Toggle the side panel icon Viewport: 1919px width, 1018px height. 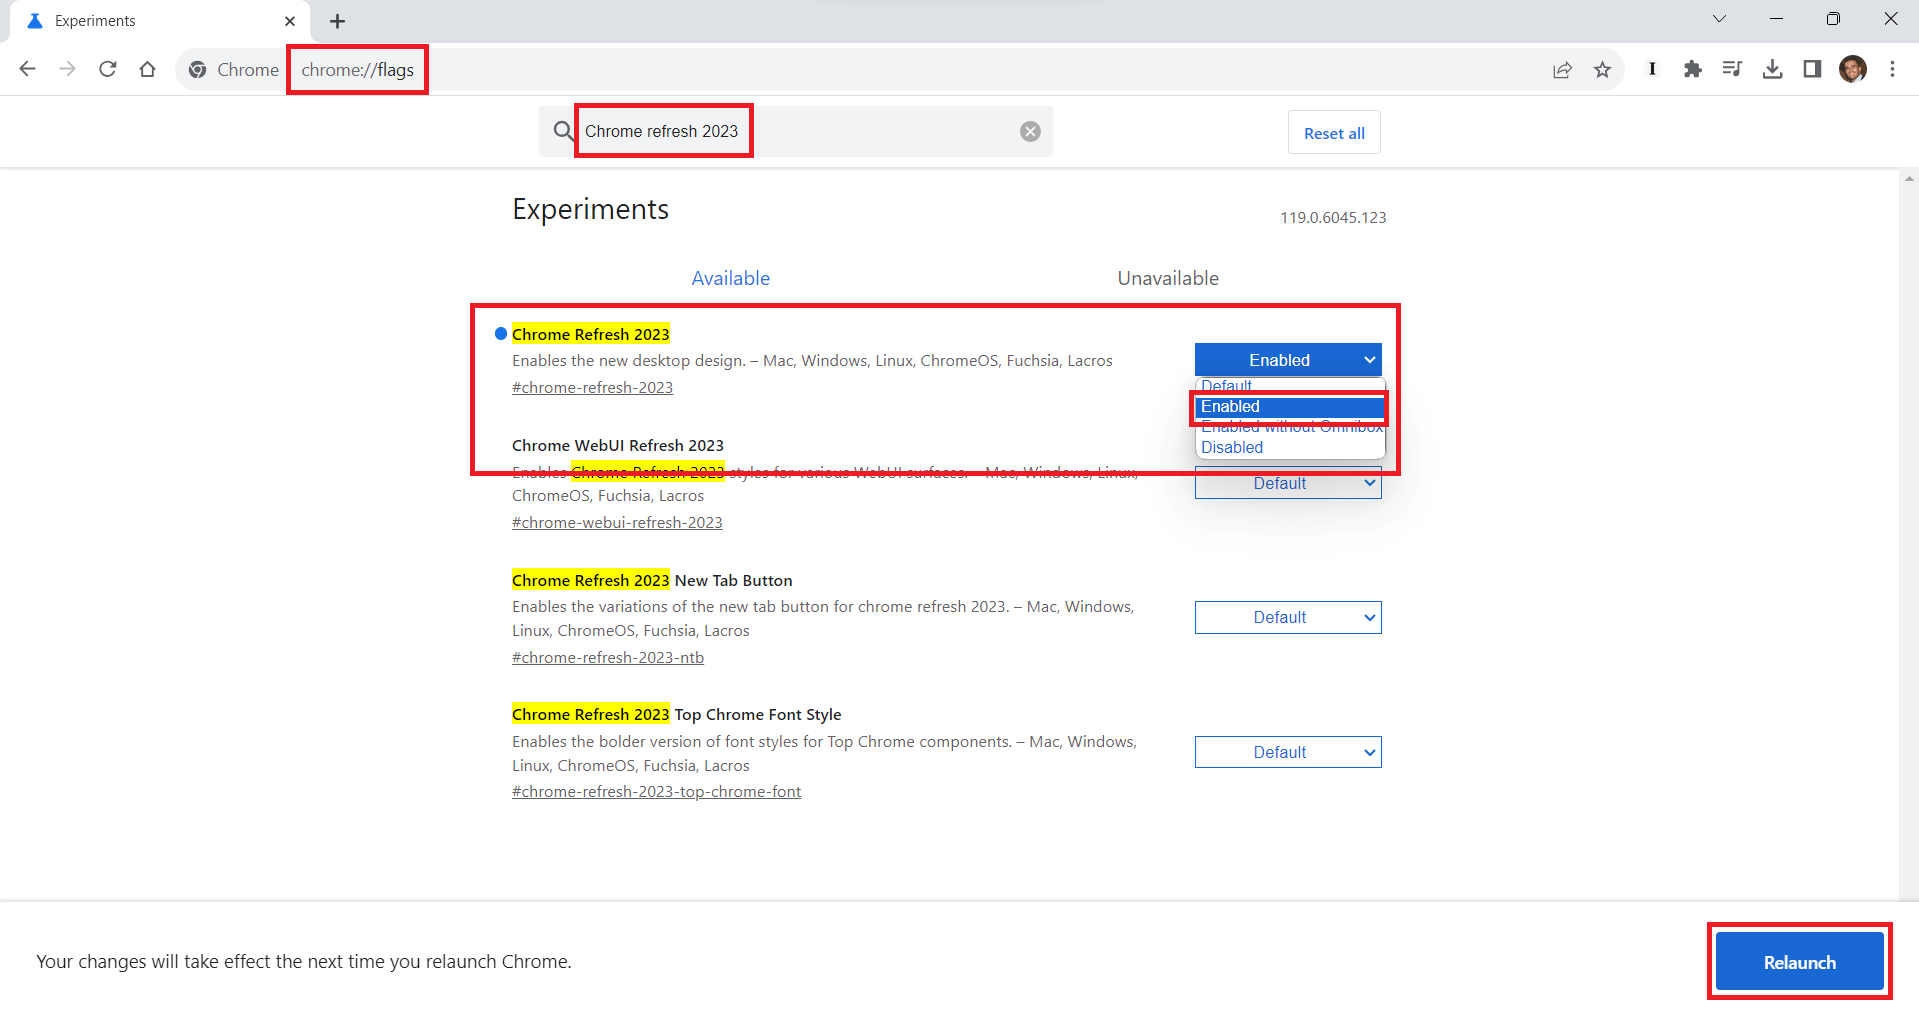click(x=1812, y=69)
